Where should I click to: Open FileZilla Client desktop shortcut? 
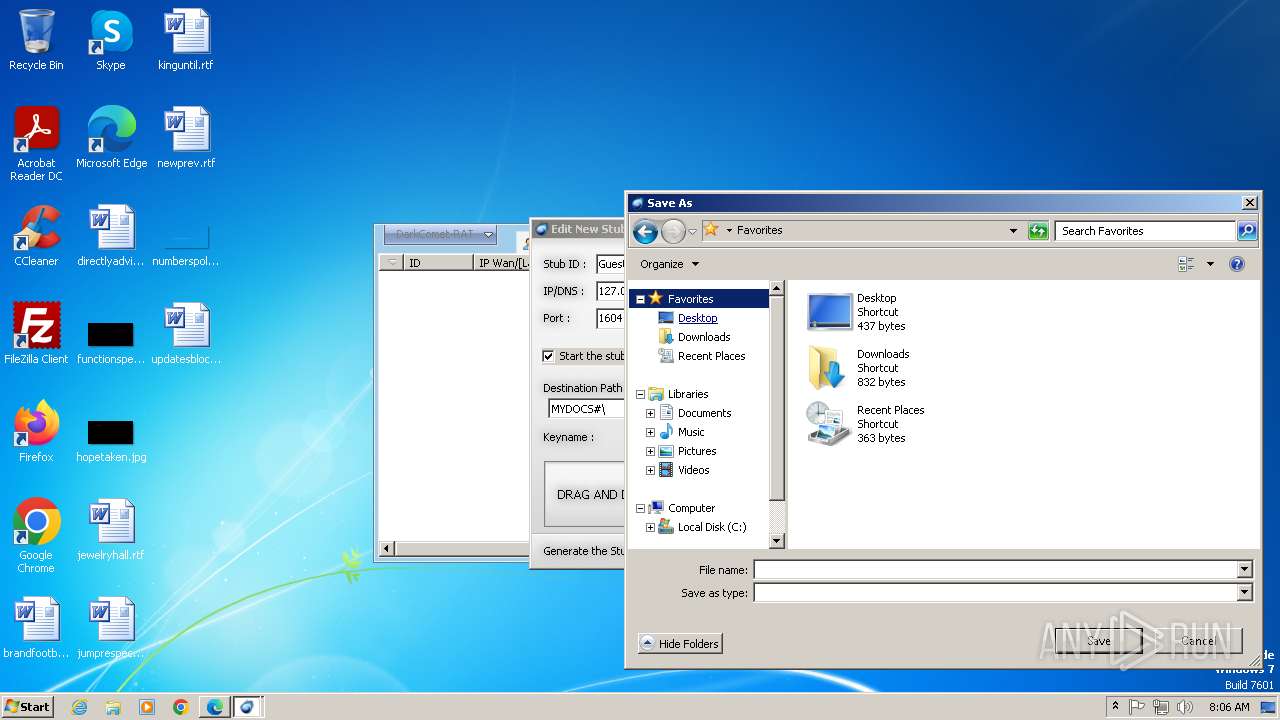(x=36, y=334)
